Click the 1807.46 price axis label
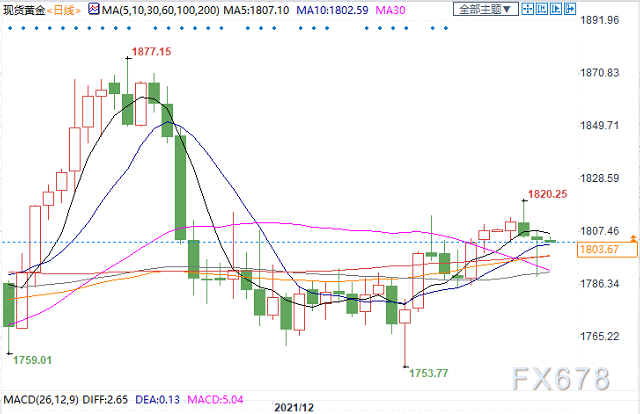 pos(600,231)
